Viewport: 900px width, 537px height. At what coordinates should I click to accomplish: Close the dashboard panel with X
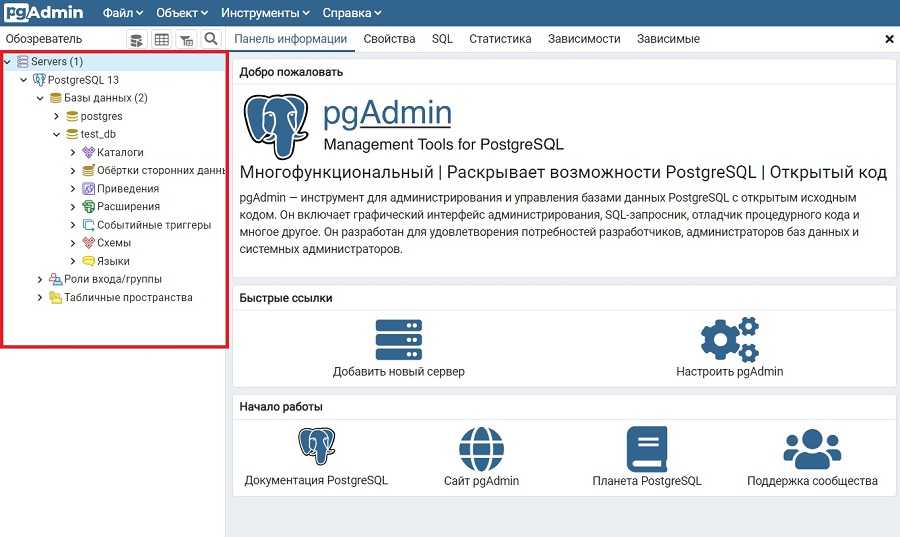pyautogui.click(x=889, y=39)
